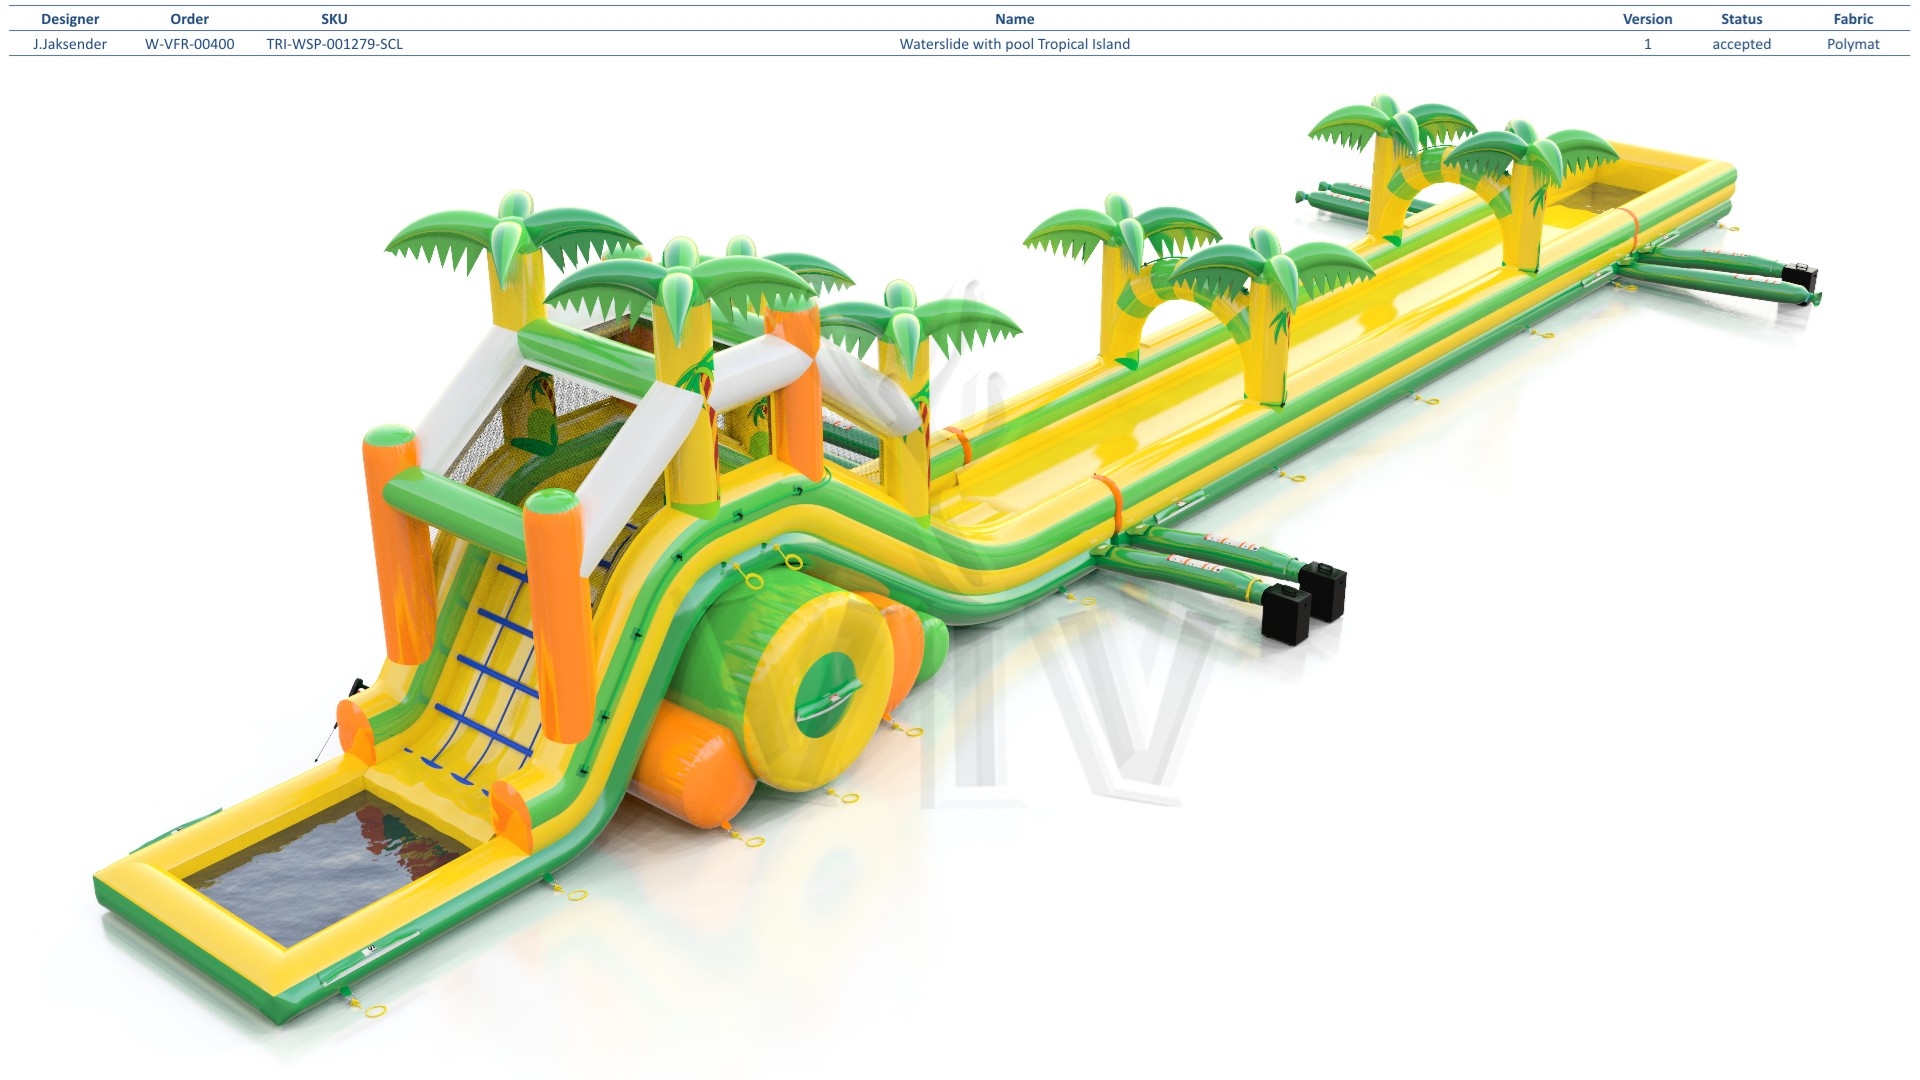
Task: Click status value accepted
Action: [1741, 44]
